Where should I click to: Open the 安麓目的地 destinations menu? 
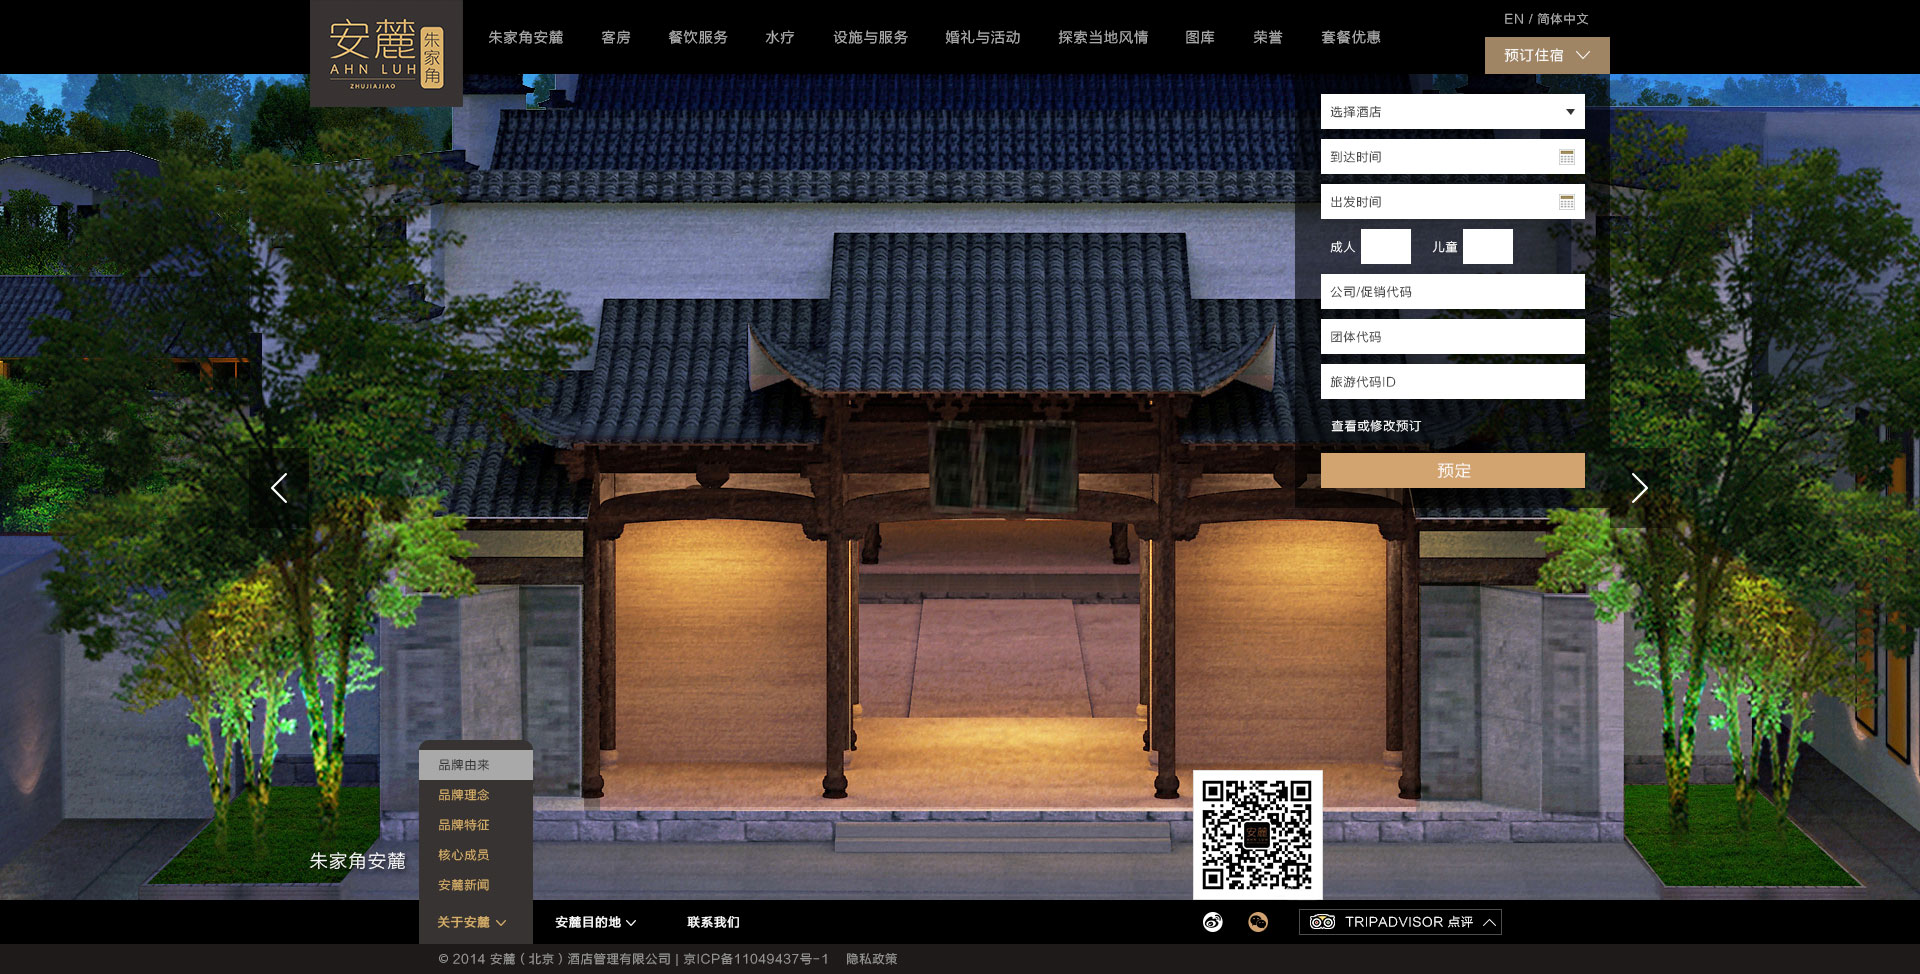point(595,922)
